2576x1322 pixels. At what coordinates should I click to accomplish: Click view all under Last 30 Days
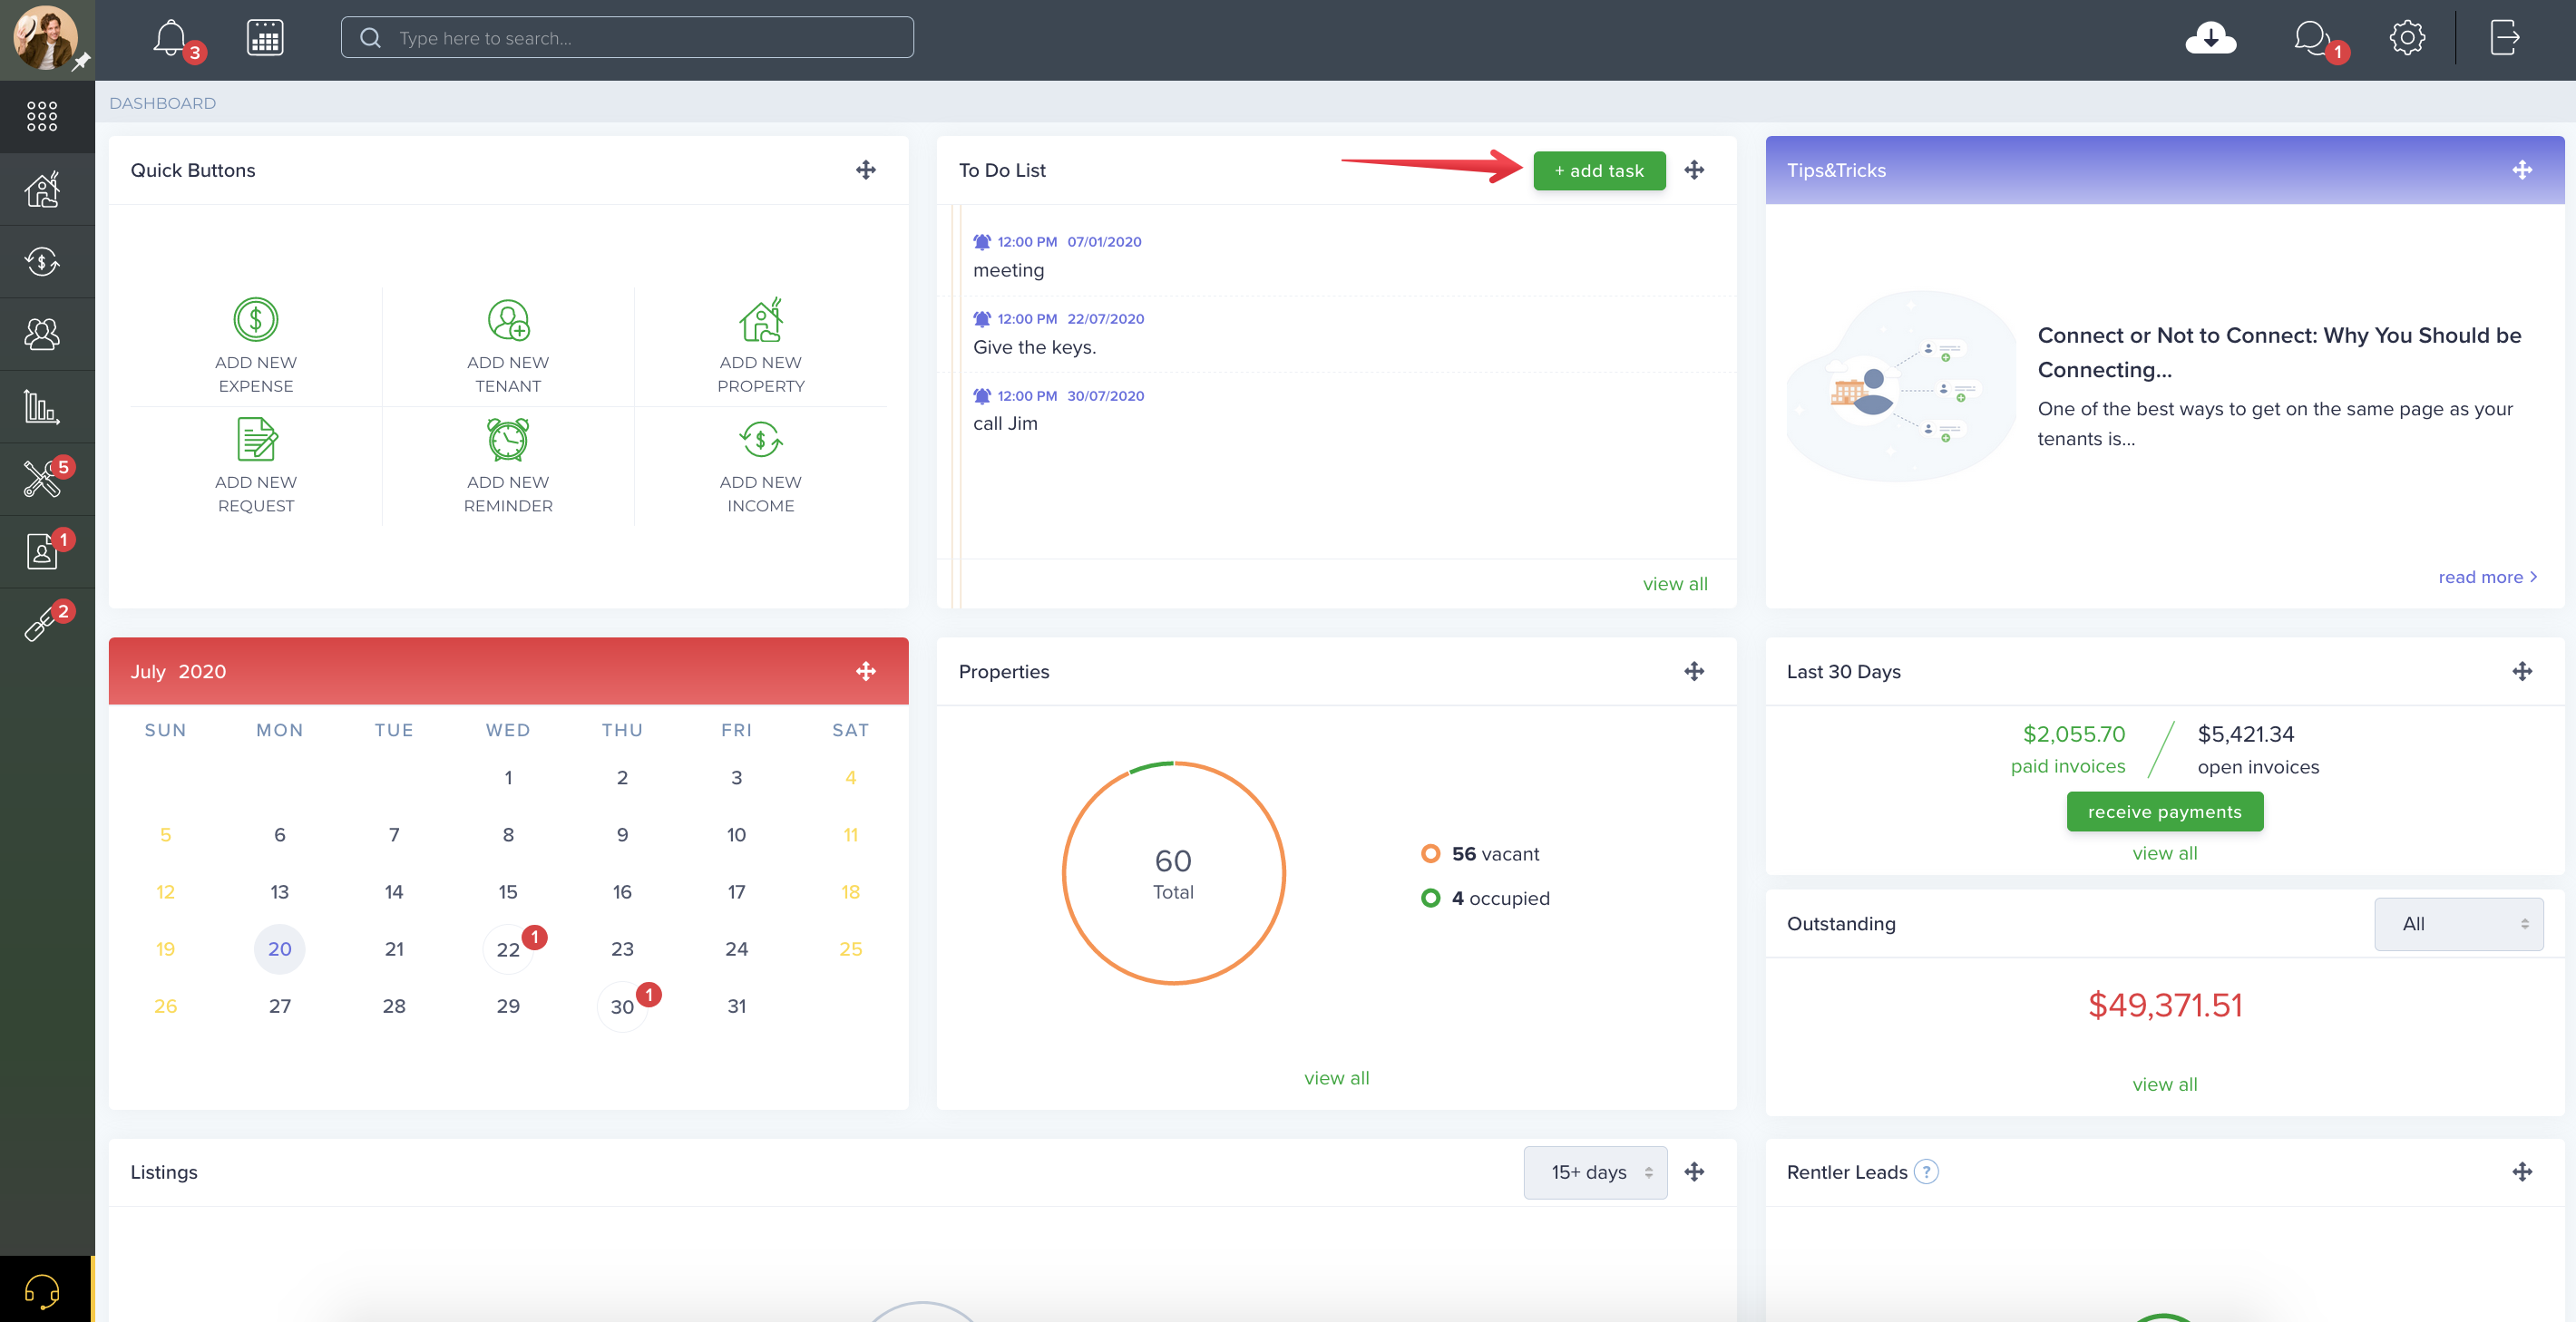(2165, 853)
